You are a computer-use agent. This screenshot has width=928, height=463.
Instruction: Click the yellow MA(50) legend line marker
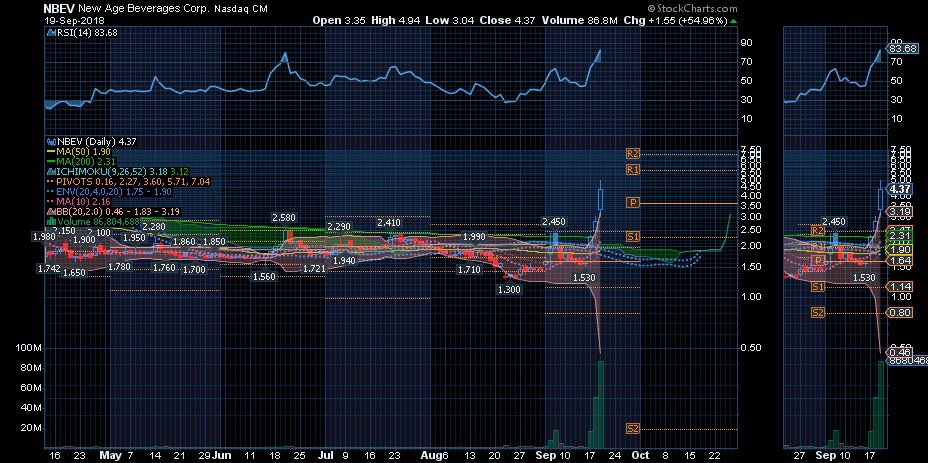point(51,152)
